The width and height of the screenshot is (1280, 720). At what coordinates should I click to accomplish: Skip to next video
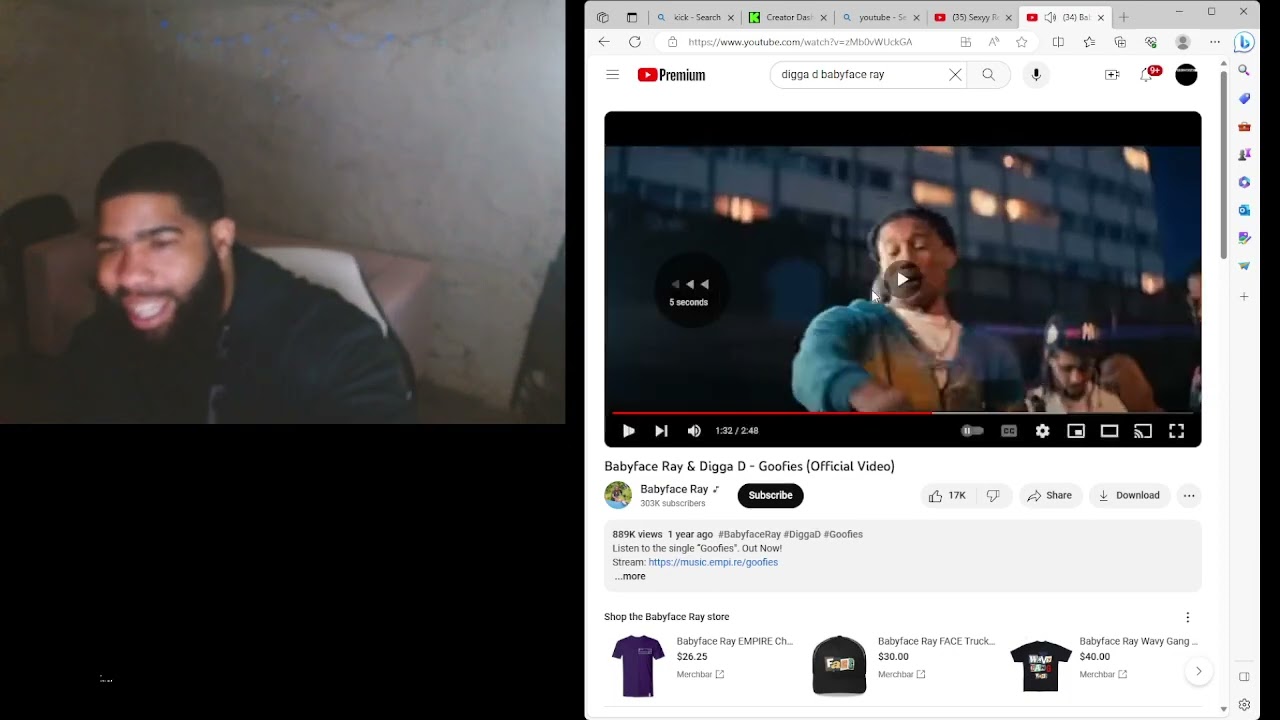(x=661, y=431)
